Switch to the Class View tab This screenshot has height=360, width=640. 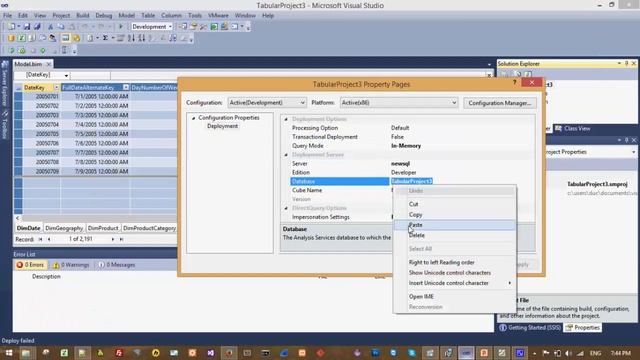[573, 129]
